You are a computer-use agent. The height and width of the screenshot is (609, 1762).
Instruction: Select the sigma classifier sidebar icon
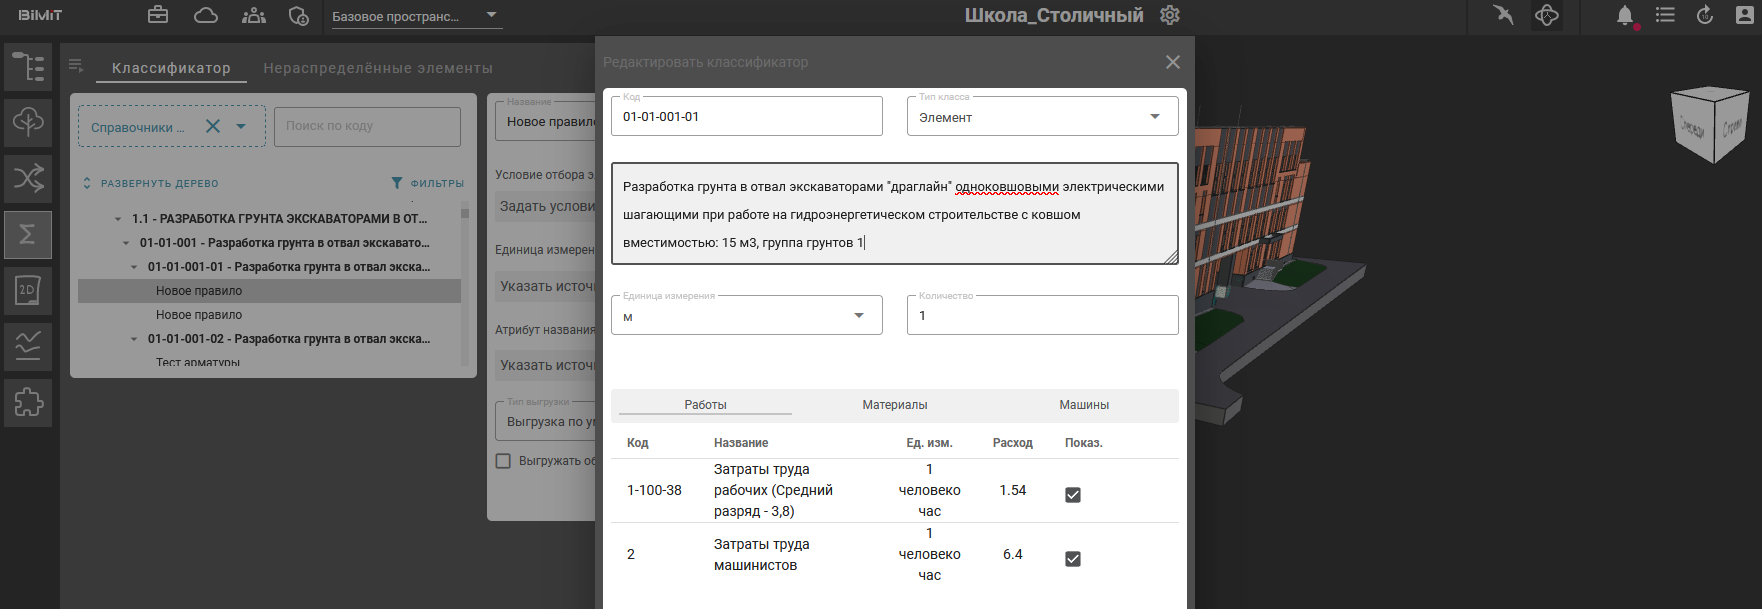tap(28, 234)
